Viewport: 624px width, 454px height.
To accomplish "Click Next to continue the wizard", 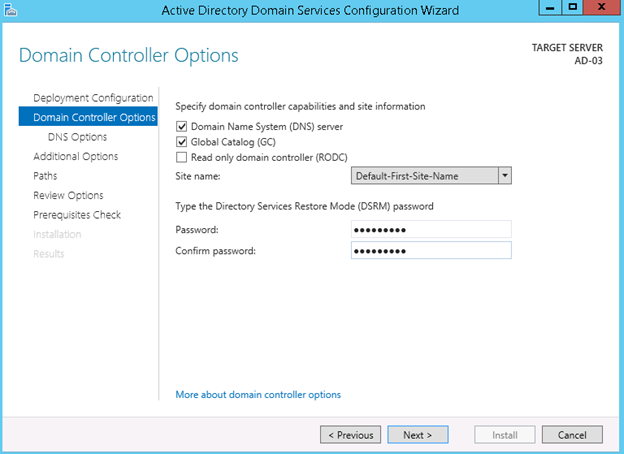I will (x=417, y=435).
